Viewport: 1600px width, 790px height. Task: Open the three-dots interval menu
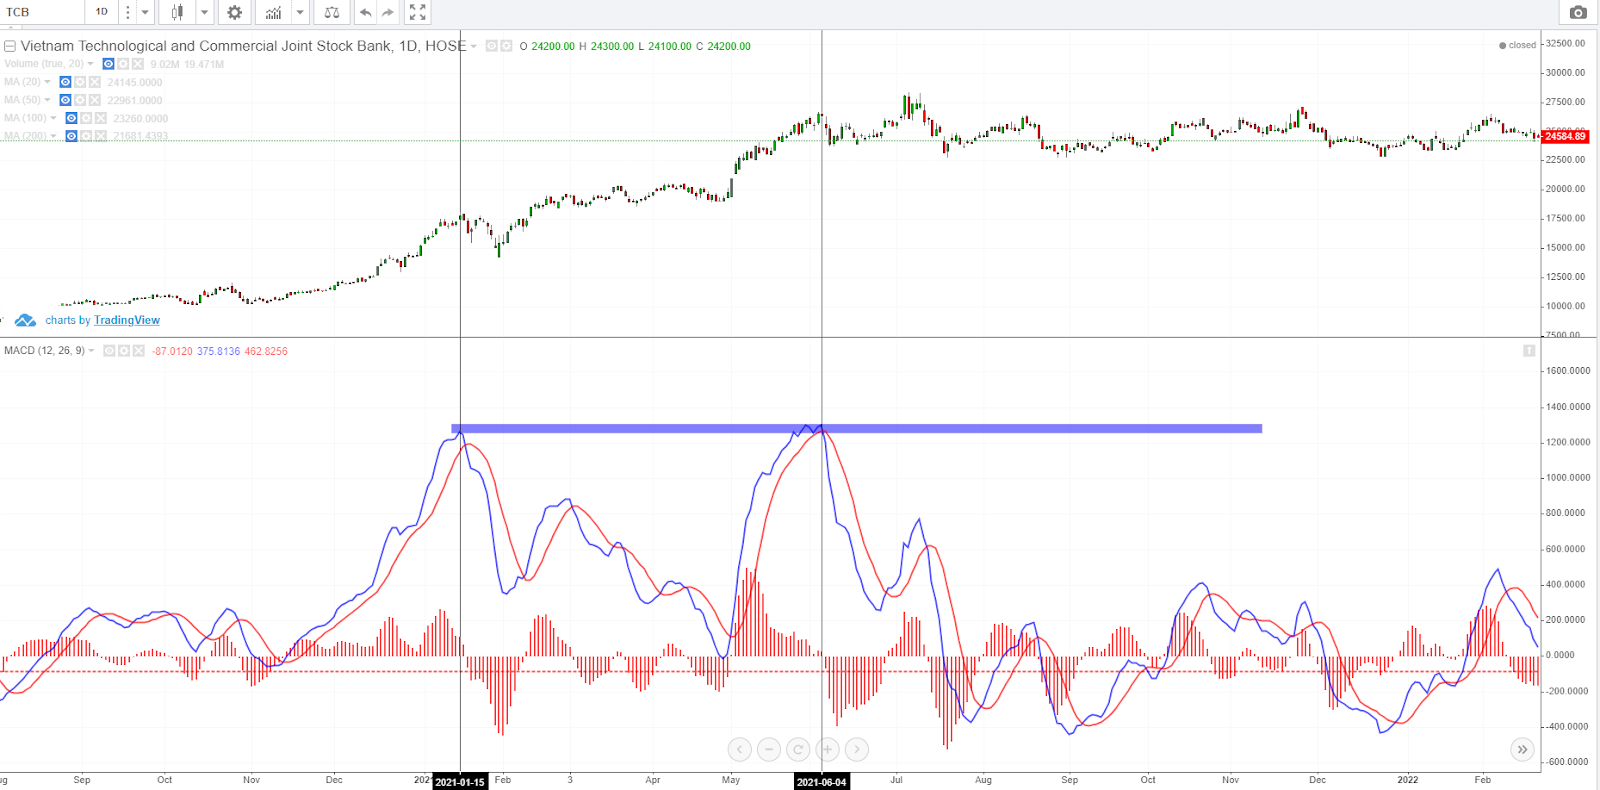[x=127, y=12]
